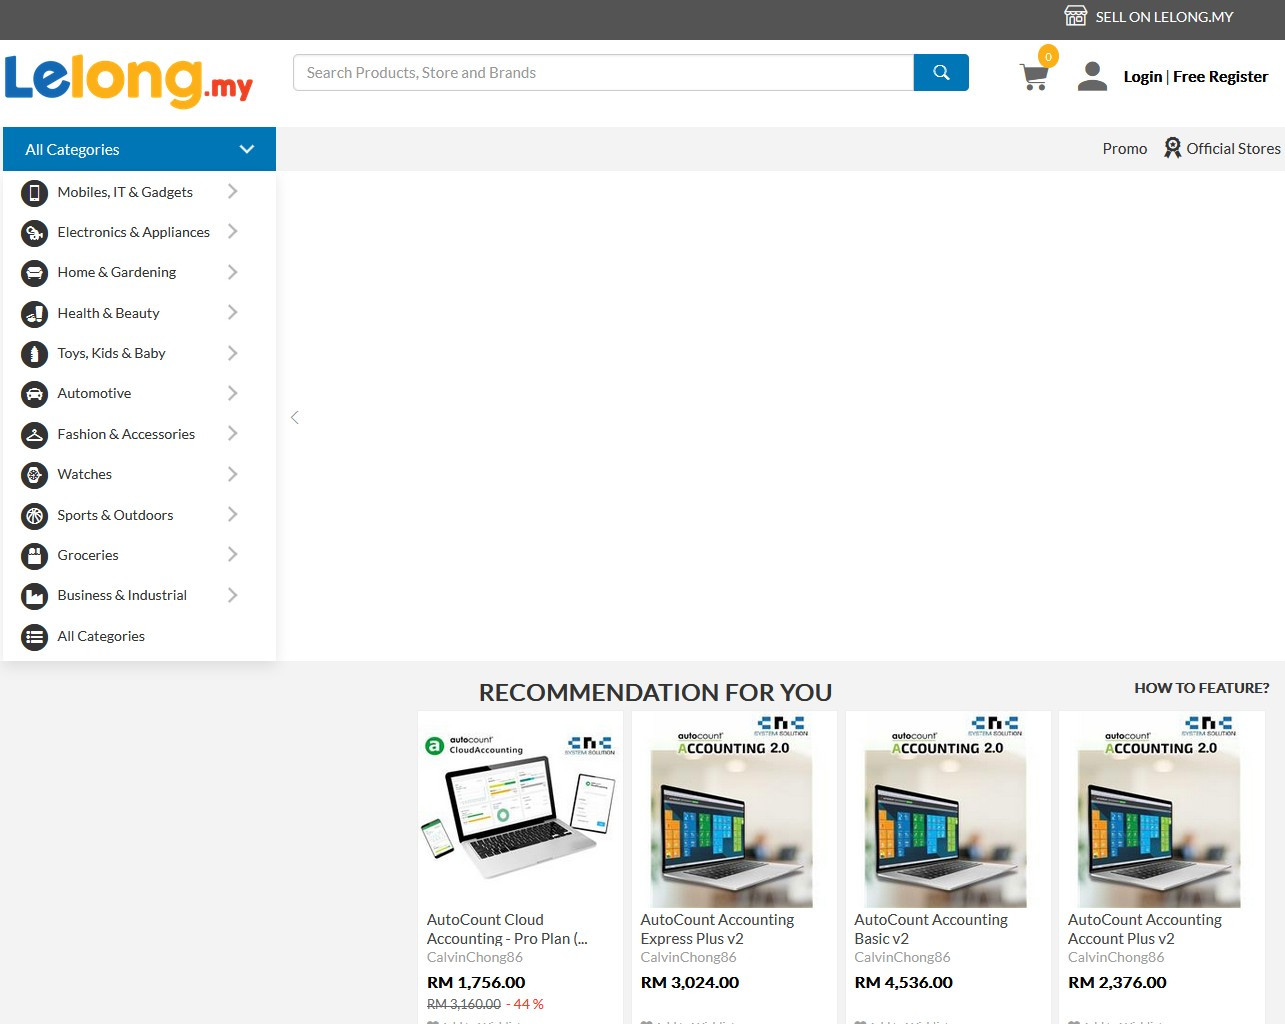Go to previous banner slide
This screenshot has width=1285, height=1024.
point(295,417)
